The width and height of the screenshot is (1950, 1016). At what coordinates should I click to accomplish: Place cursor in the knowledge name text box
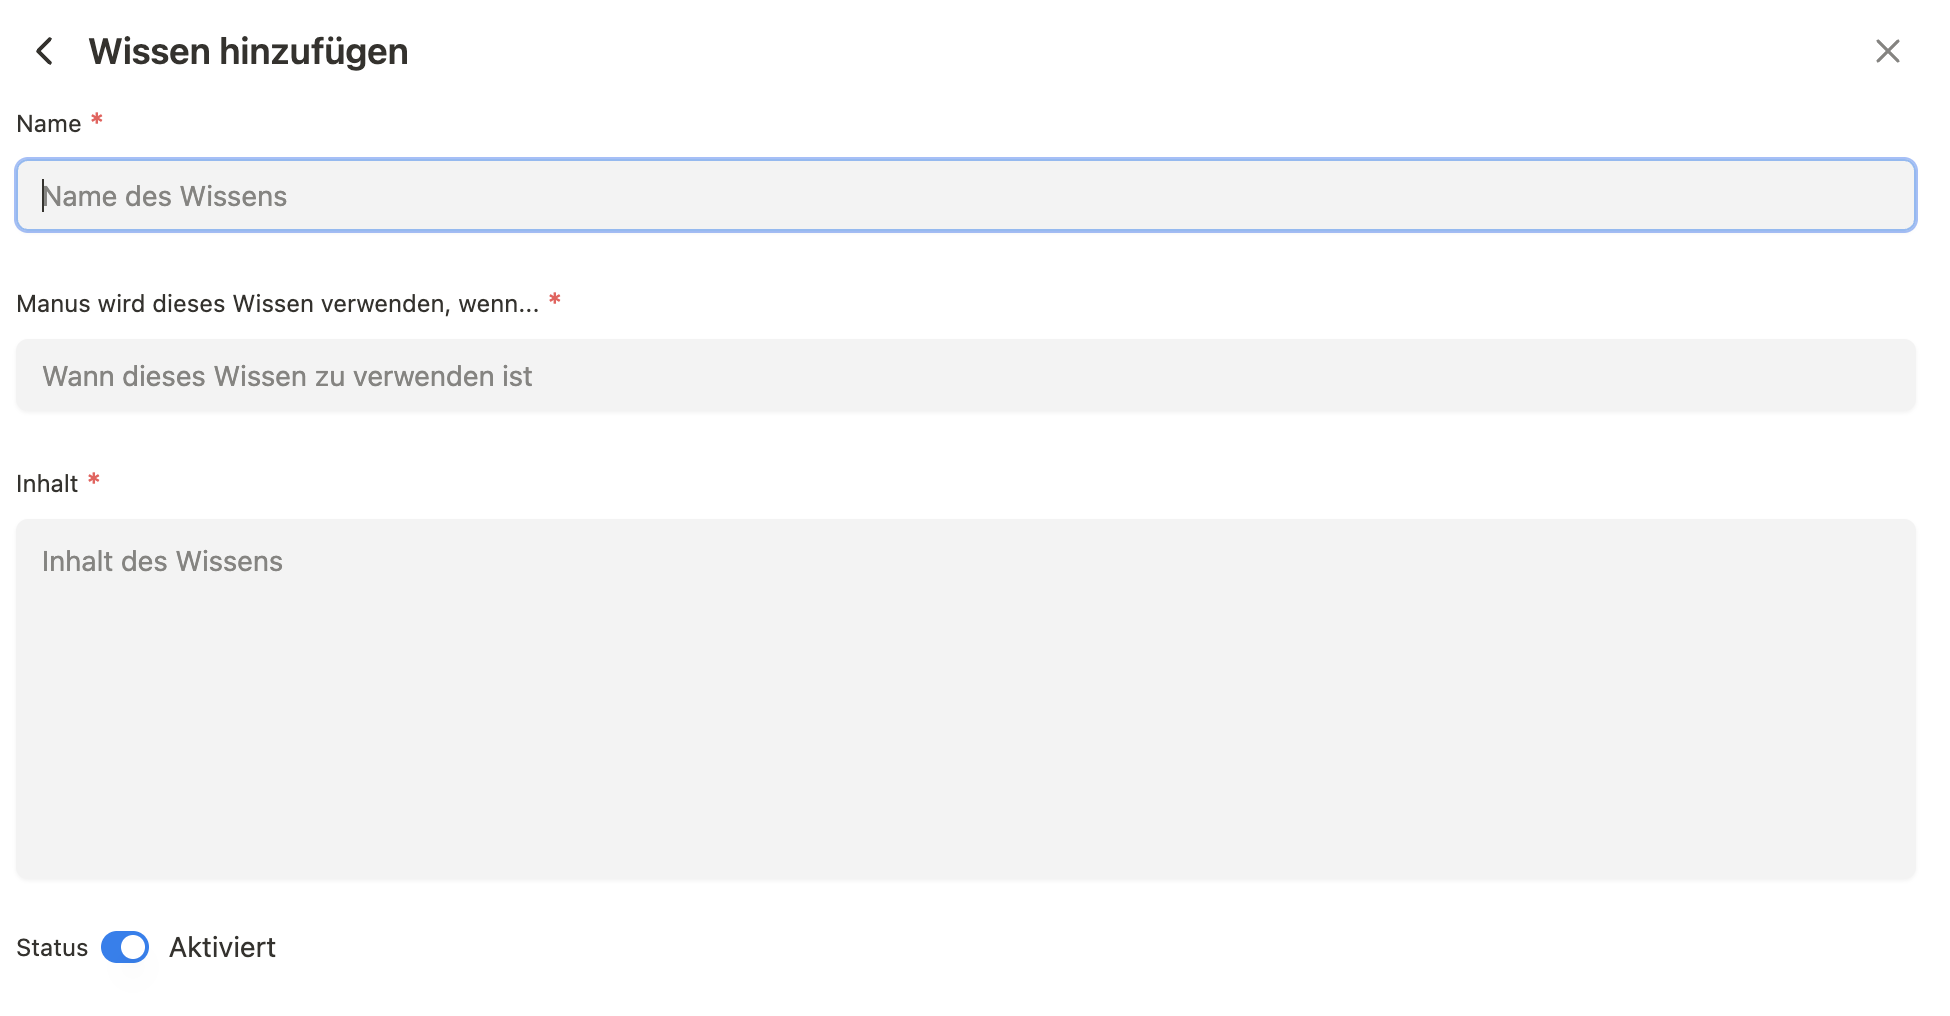[x=965, y=196]
